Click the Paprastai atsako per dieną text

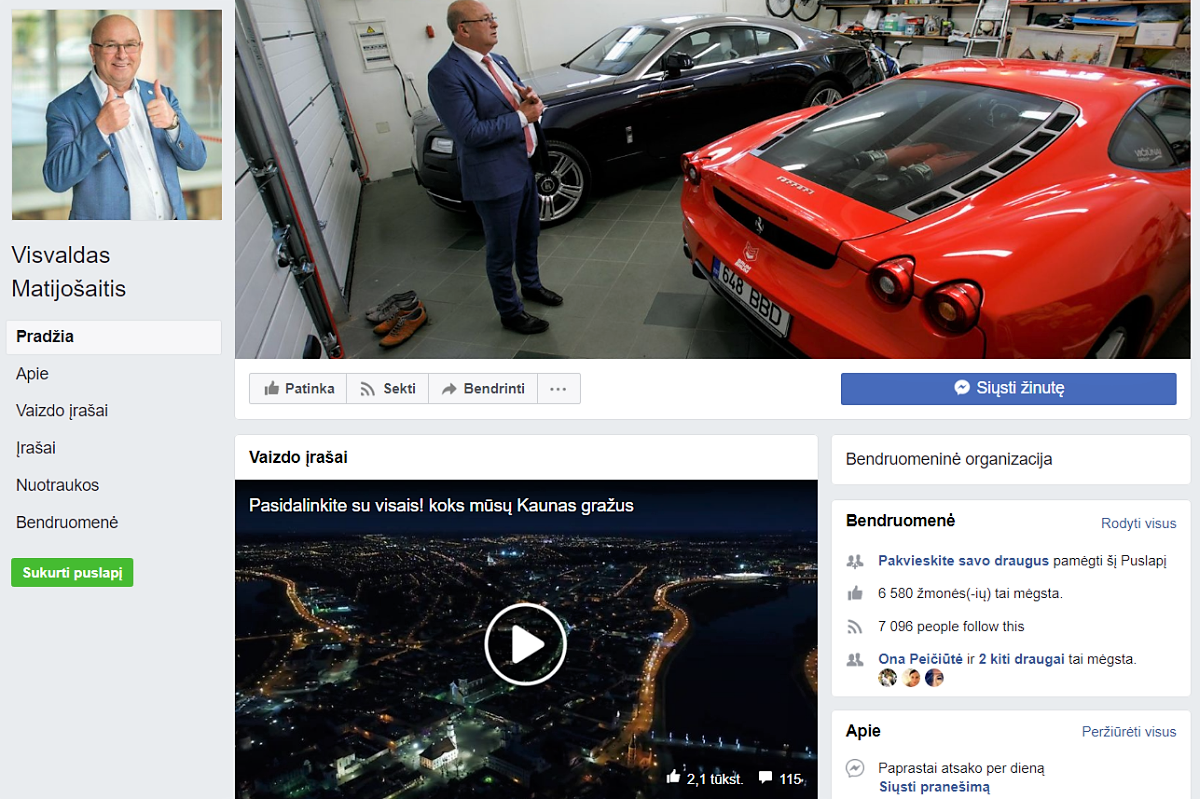click(961, 769)
